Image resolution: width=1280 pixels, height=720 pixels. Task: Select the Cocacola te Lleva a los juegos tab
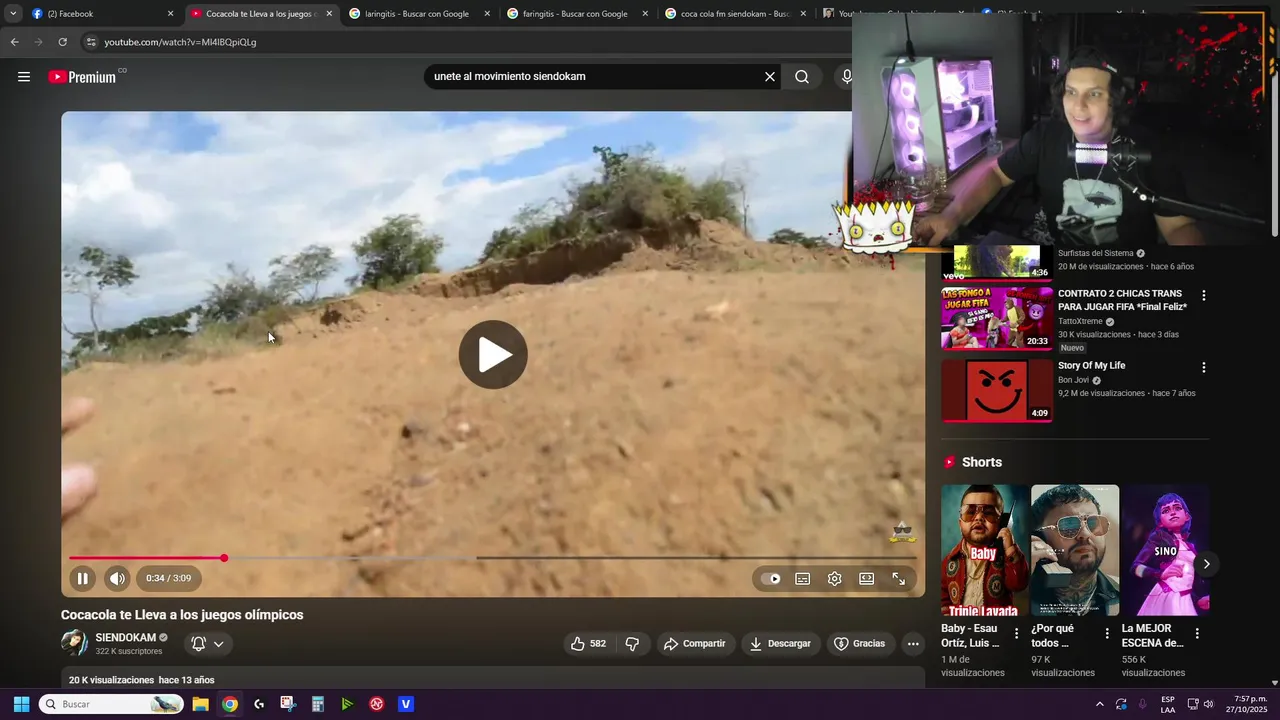[262, 14]
